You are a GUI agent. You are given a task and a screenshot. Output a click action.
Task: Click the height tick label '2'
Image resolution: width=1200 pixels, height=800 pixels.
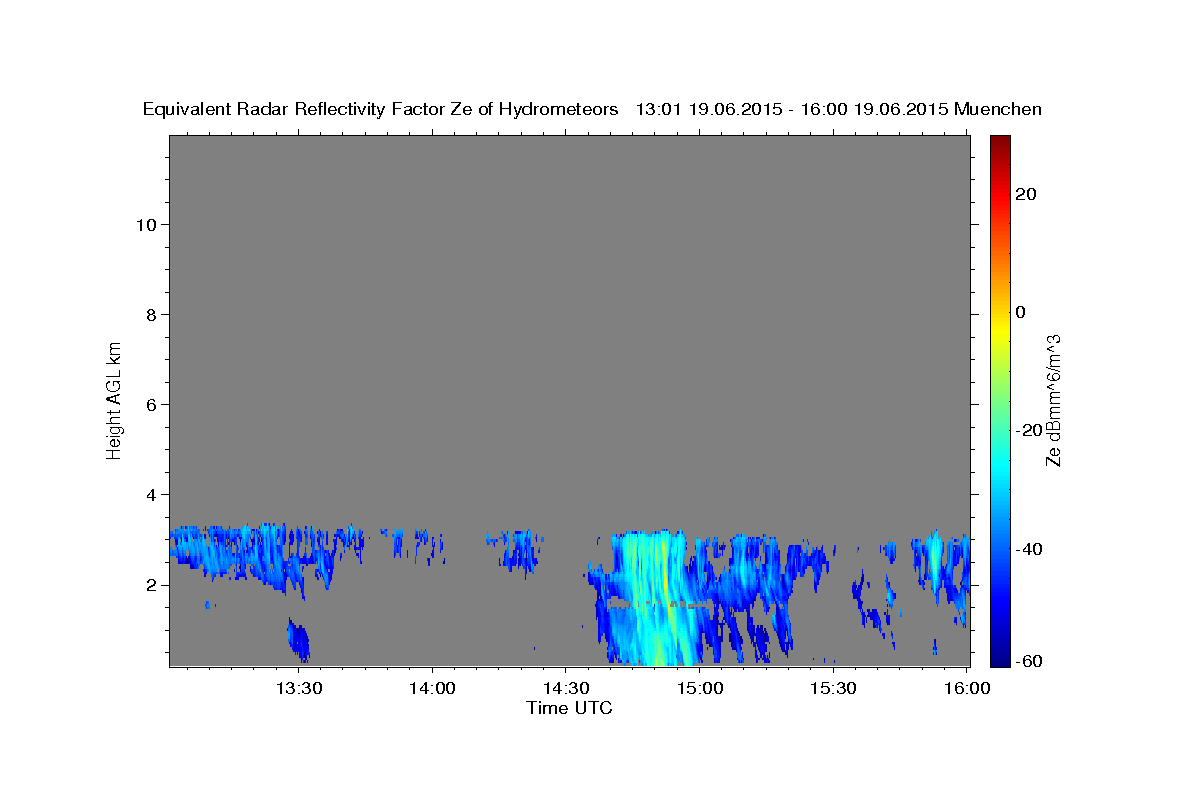pyautogui.click(x=152, y=584)
